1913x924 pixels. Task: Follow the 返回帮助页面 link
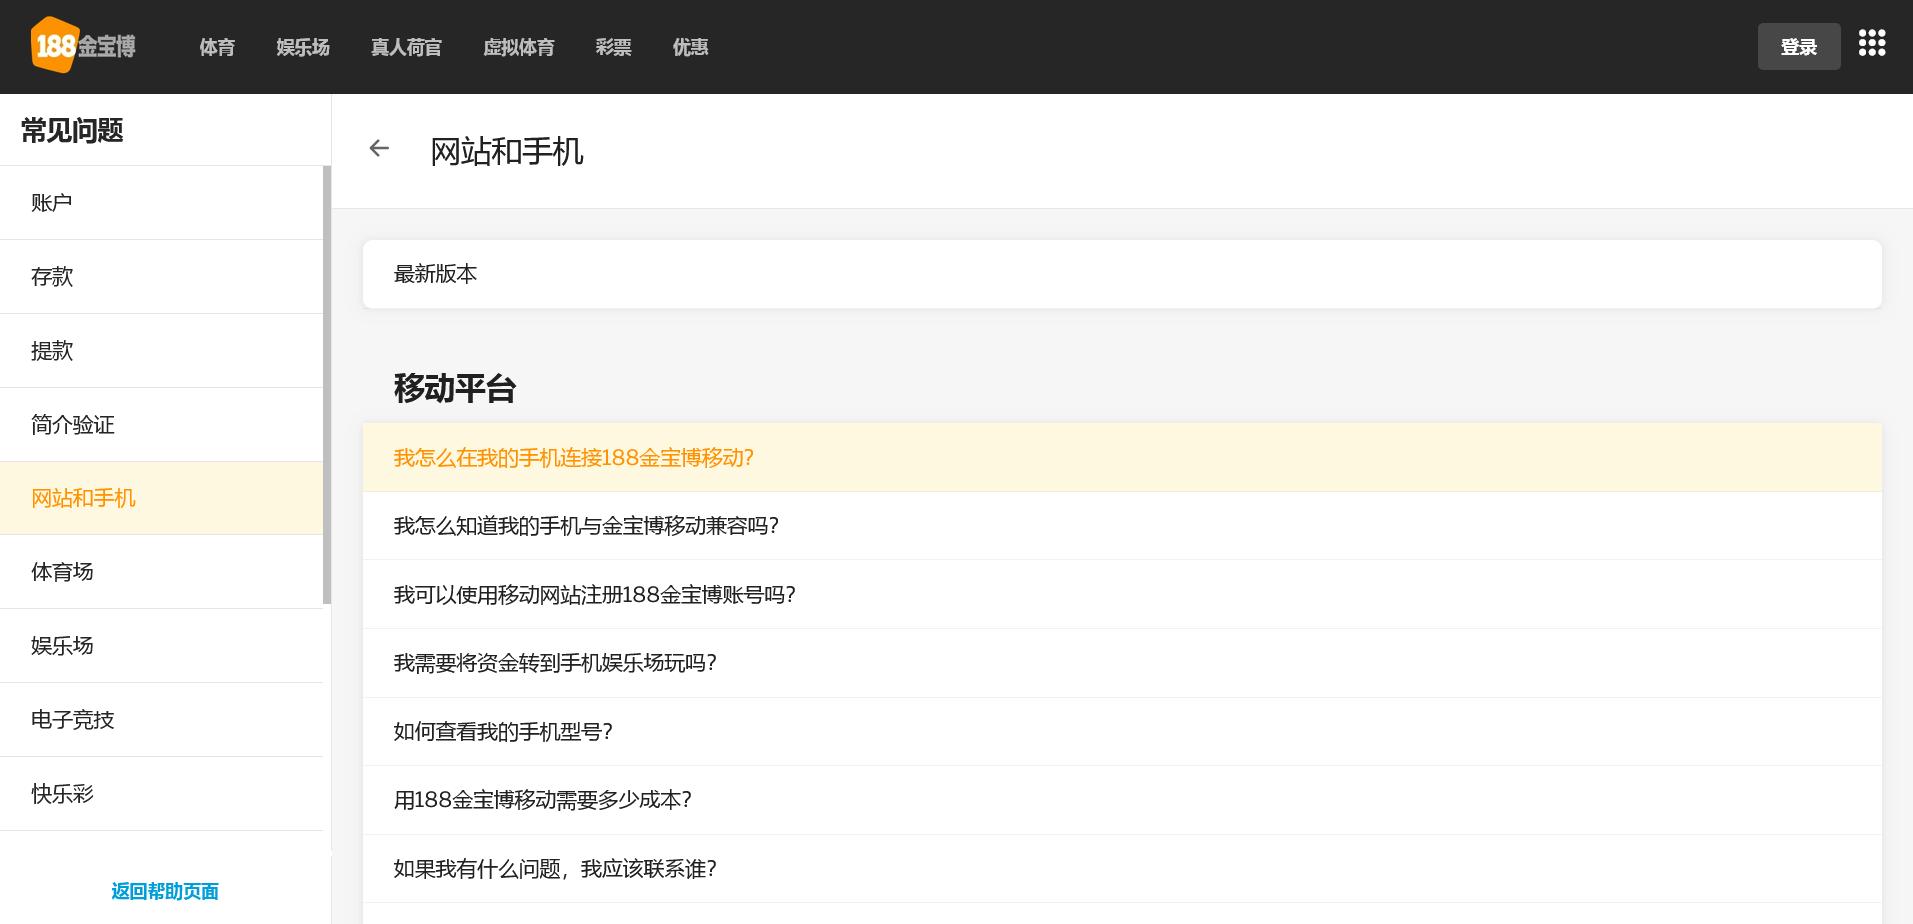tap(165, 891)
